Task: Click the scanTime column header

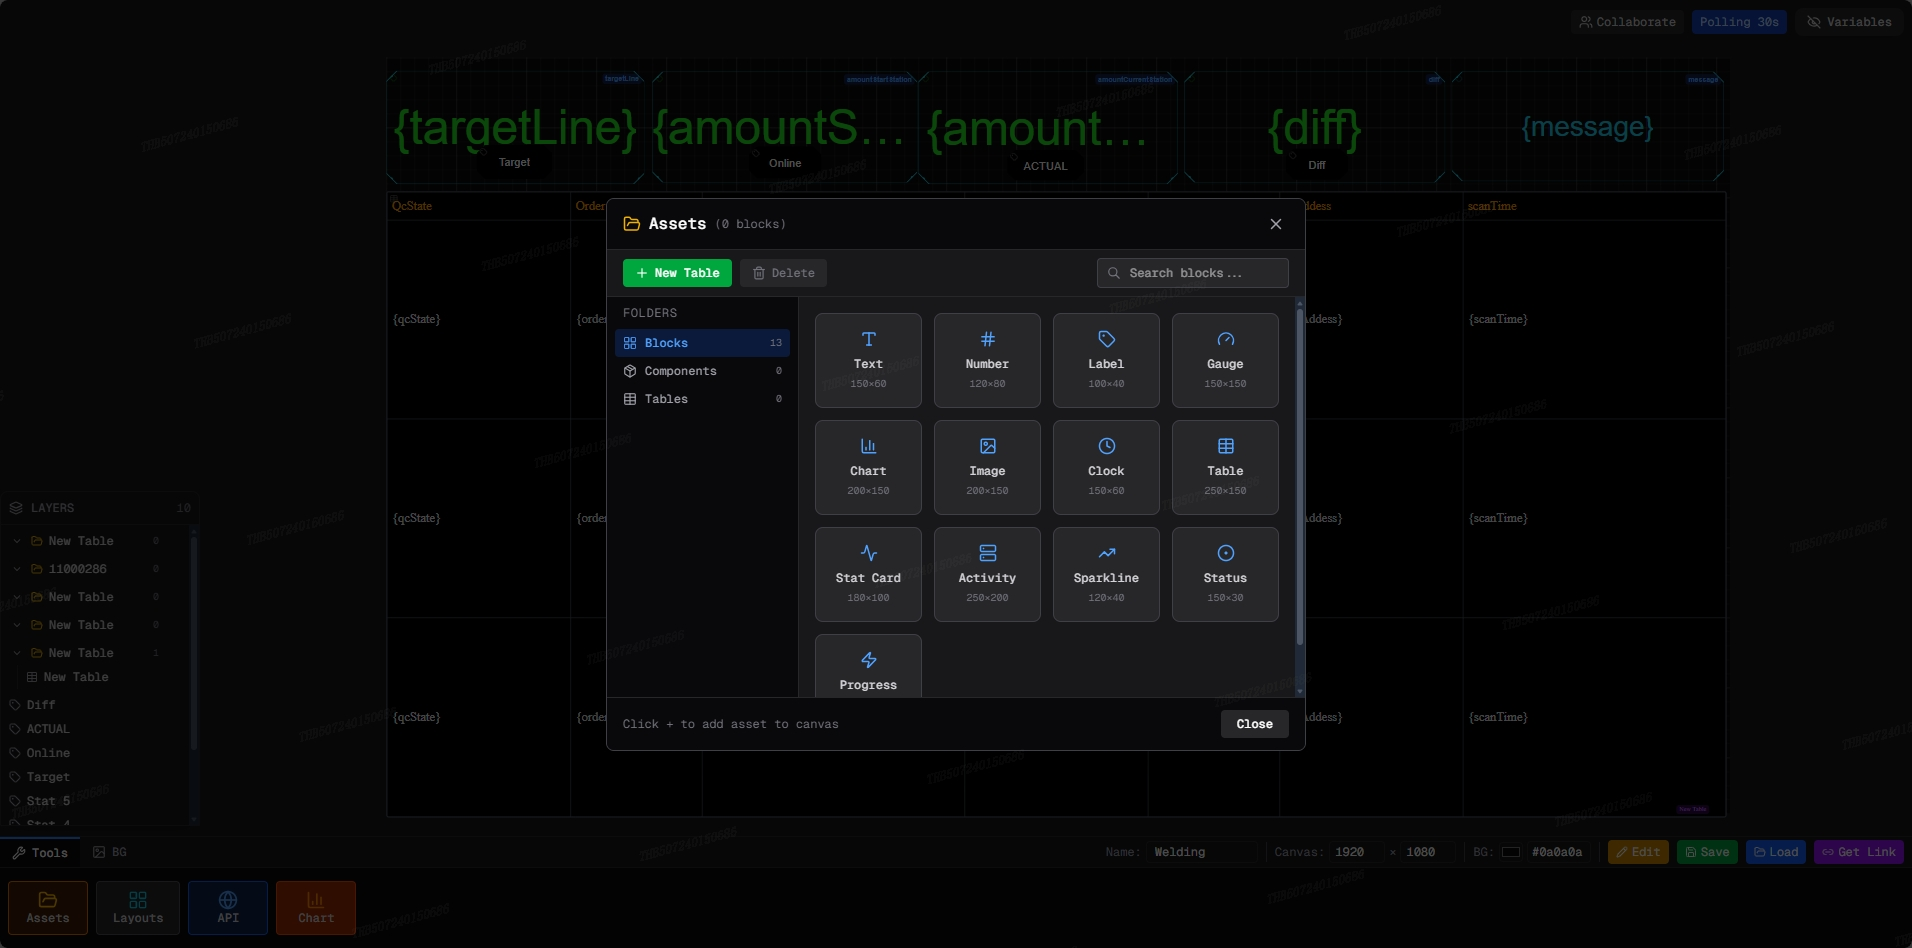Action: 1492,206
